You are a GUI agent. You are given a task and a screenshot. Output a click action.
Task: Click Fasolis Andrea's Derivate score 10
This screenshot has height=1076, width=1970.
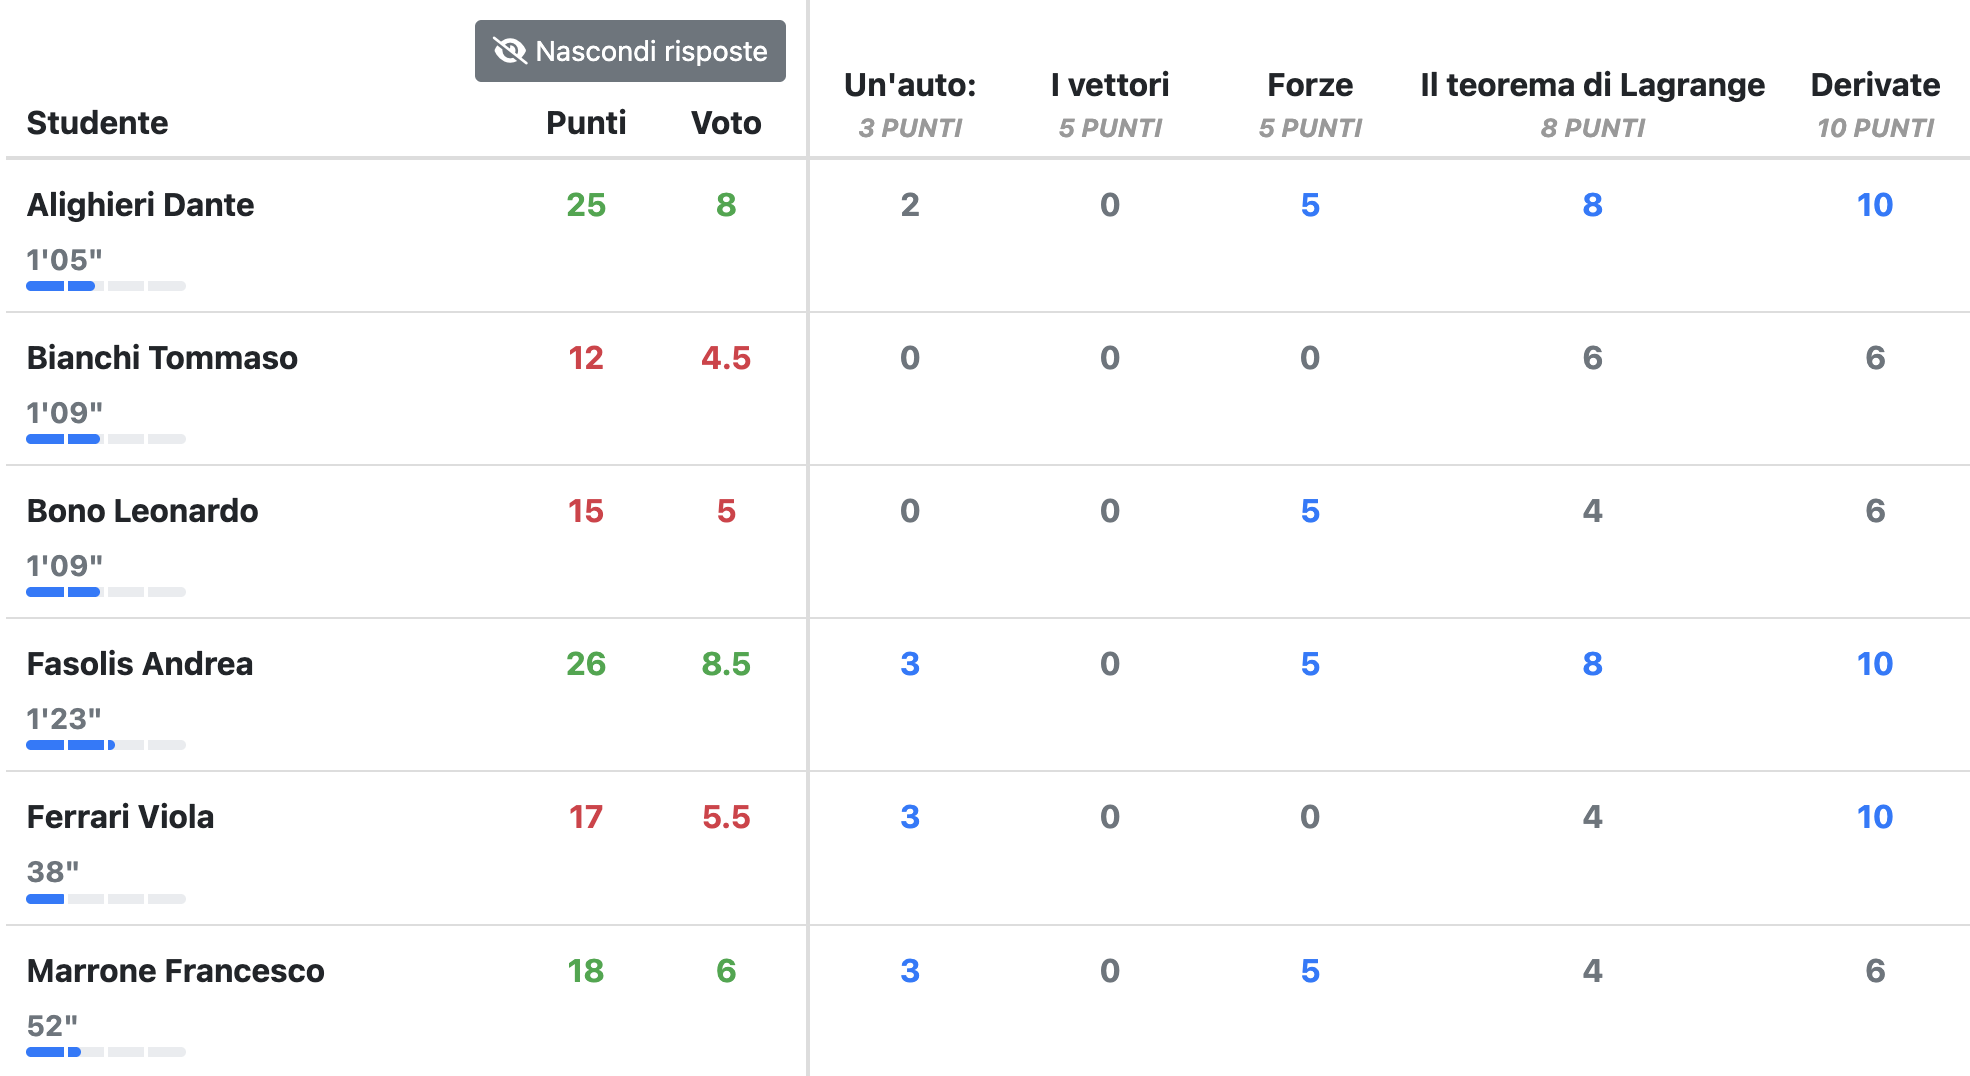pos(1874,664)
